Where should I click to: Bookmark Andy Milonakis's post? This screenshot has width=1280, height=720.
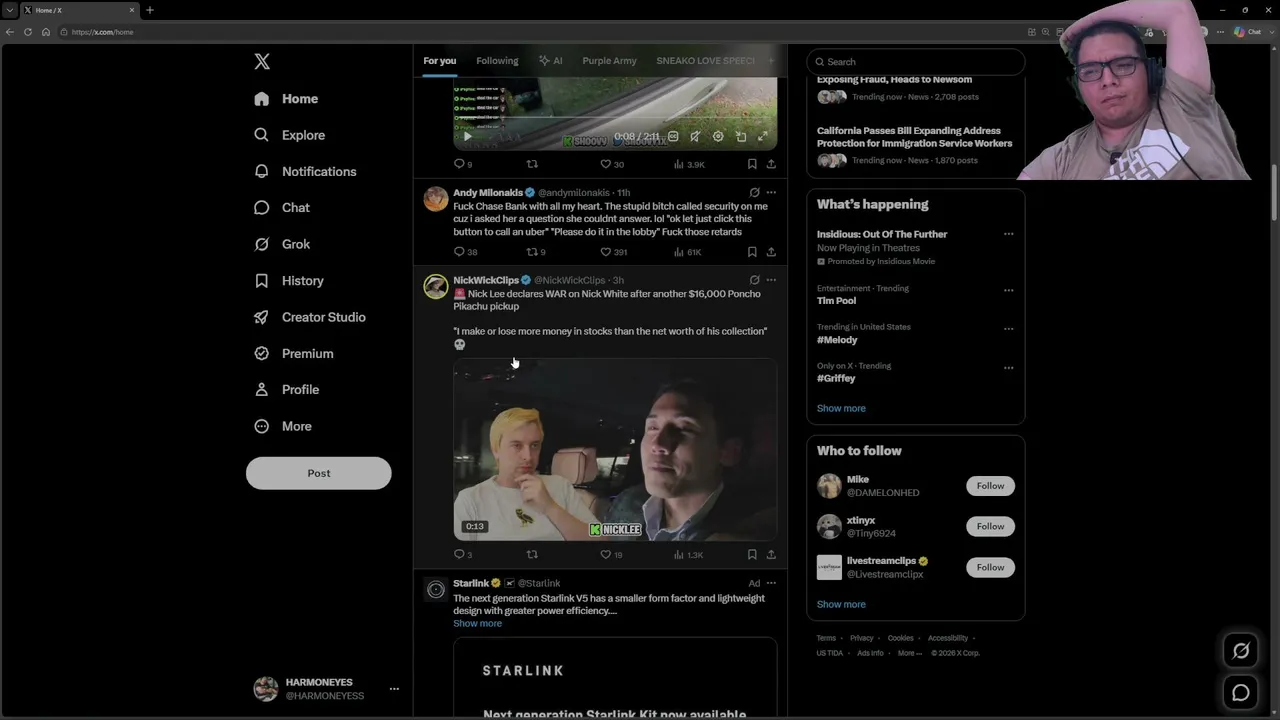(x=752, y=252)
